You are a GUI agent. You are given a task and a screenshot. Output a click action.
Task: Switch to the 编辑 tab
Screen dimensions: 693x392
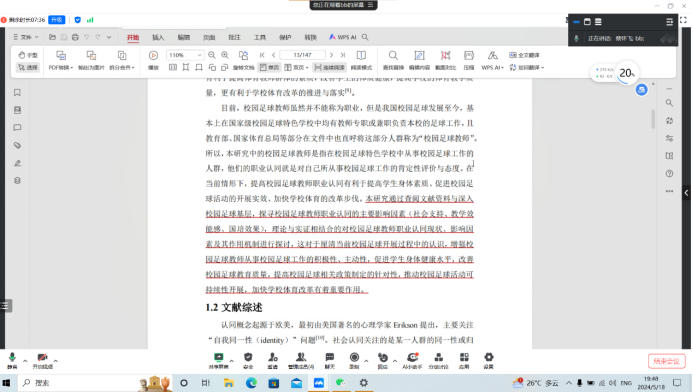coord(183,38)
